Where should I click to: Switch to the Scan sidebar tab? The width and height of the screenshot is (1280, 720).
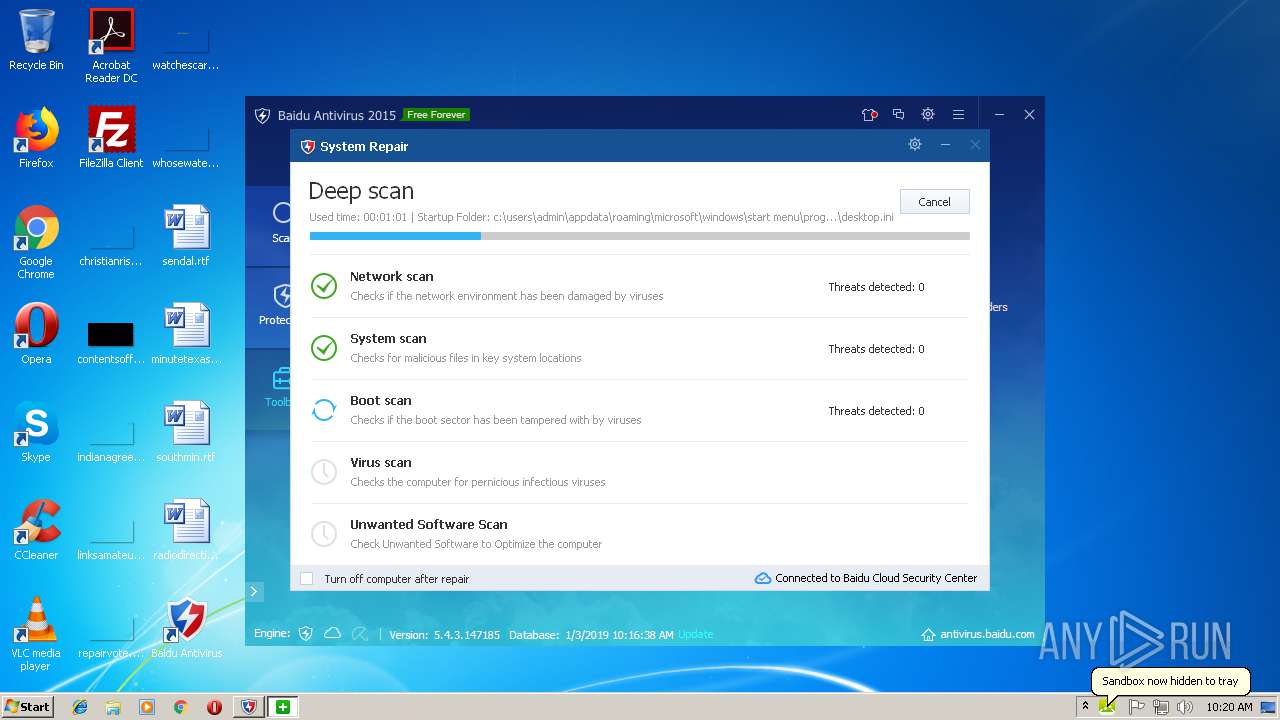click(268, 225)
